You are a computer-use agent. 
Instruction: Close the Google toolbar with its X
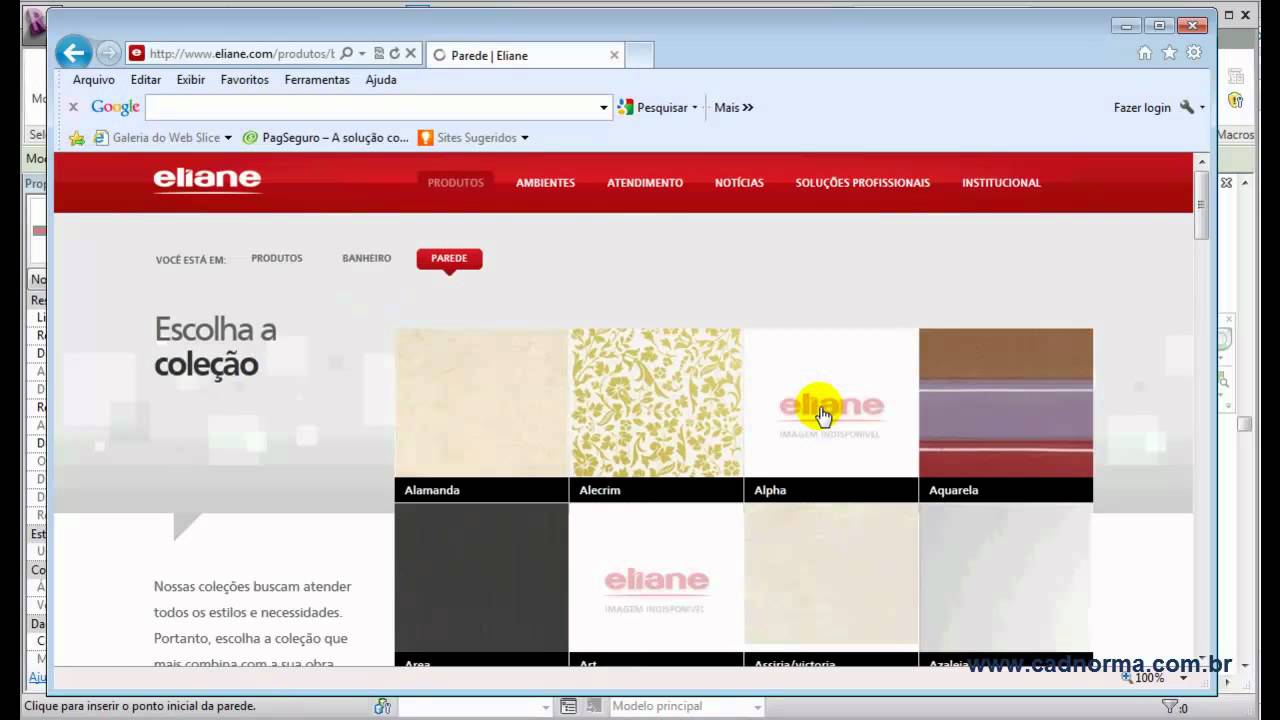pyautogui.click(x=73, y=107)
